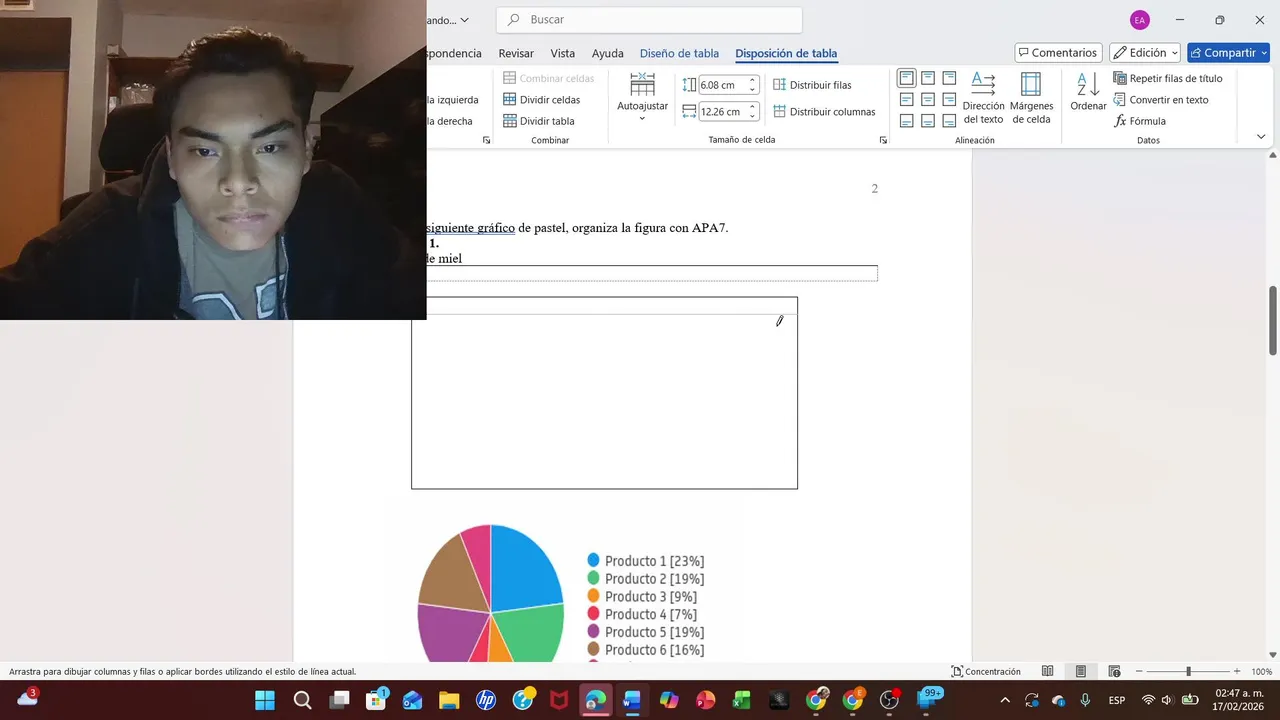
Task: Adjust the zoom slider handle
Action: [x=1188, y=672]
